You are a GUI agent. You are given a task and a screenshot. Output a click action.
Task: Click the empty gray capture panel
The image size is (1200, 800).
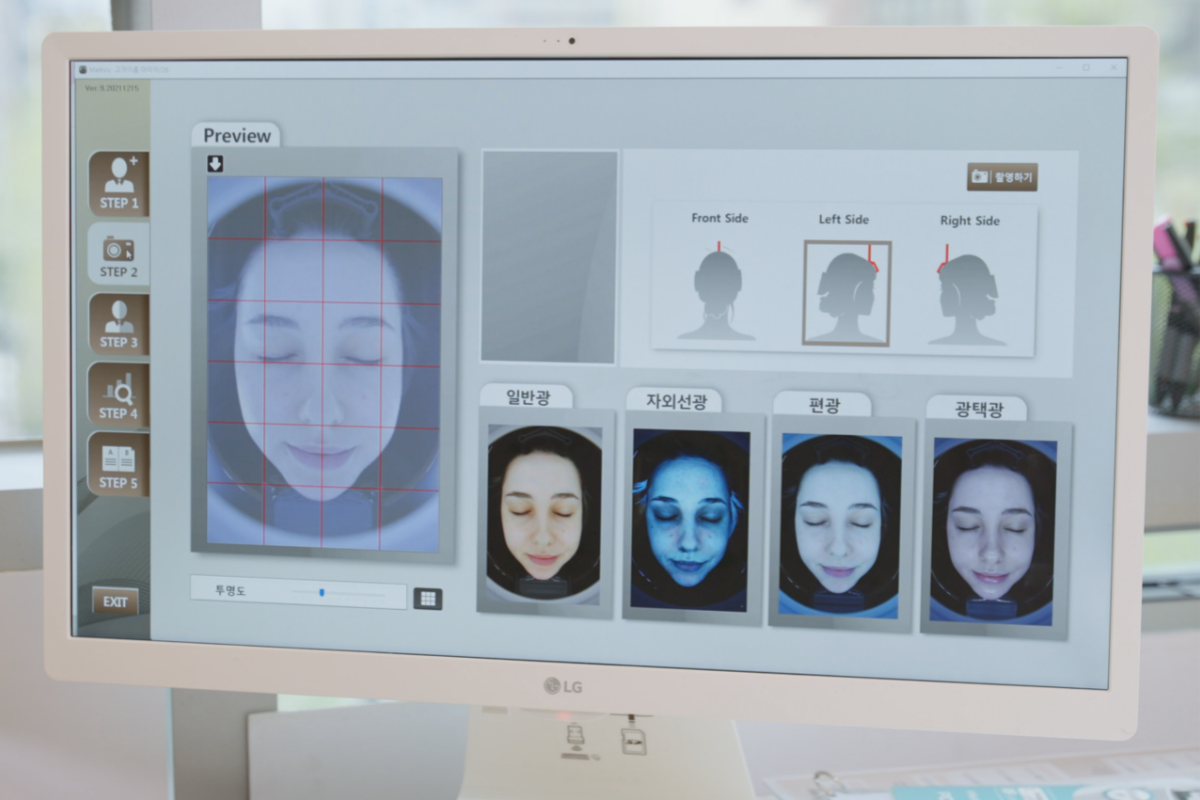[549, 256]
